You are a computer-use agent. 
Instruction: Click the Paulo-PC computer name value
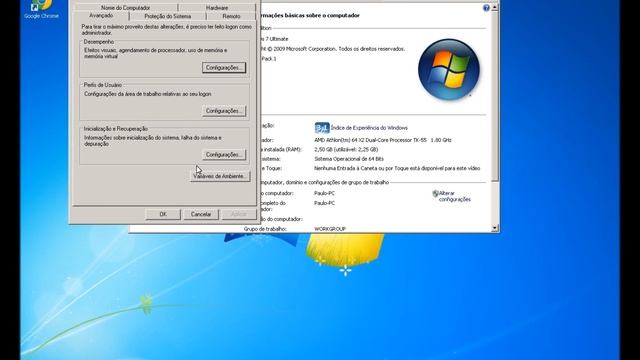click(x=324, y=193)
